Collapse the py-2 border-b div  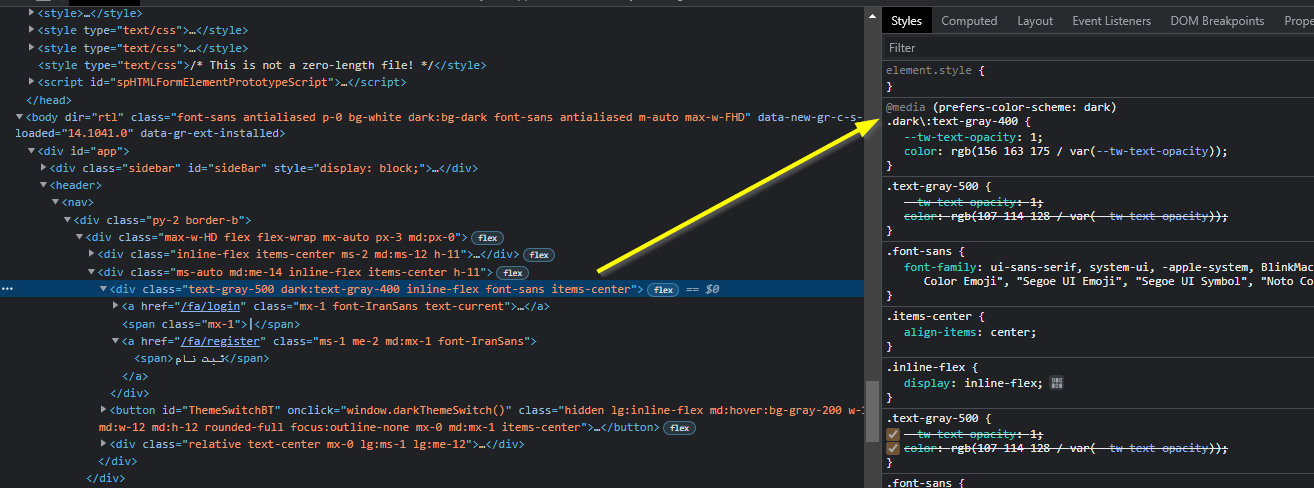pos(67,220)
